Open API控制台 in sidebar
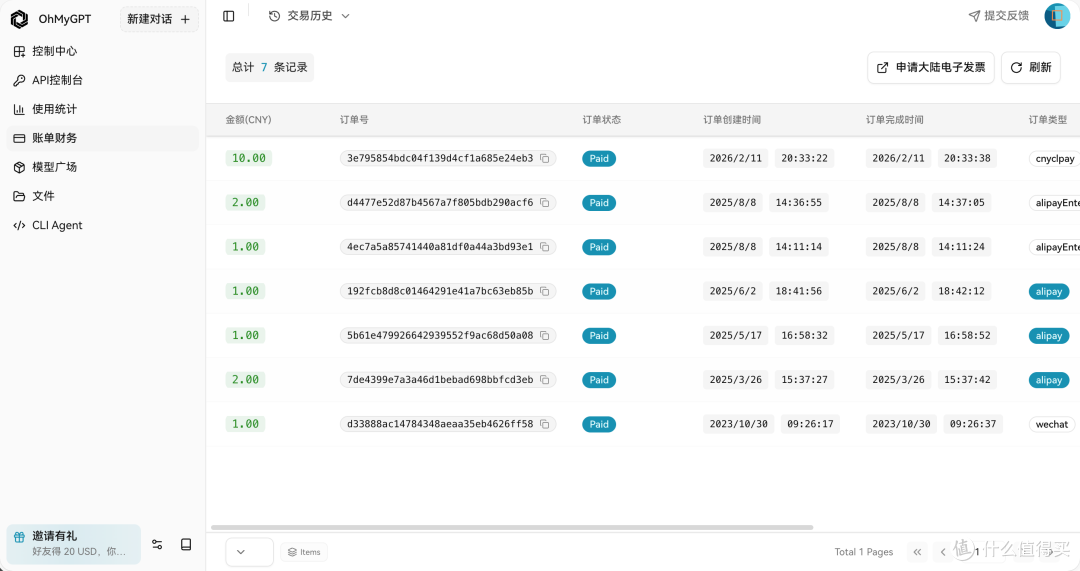1080x571 pixels. coord(103,80)
